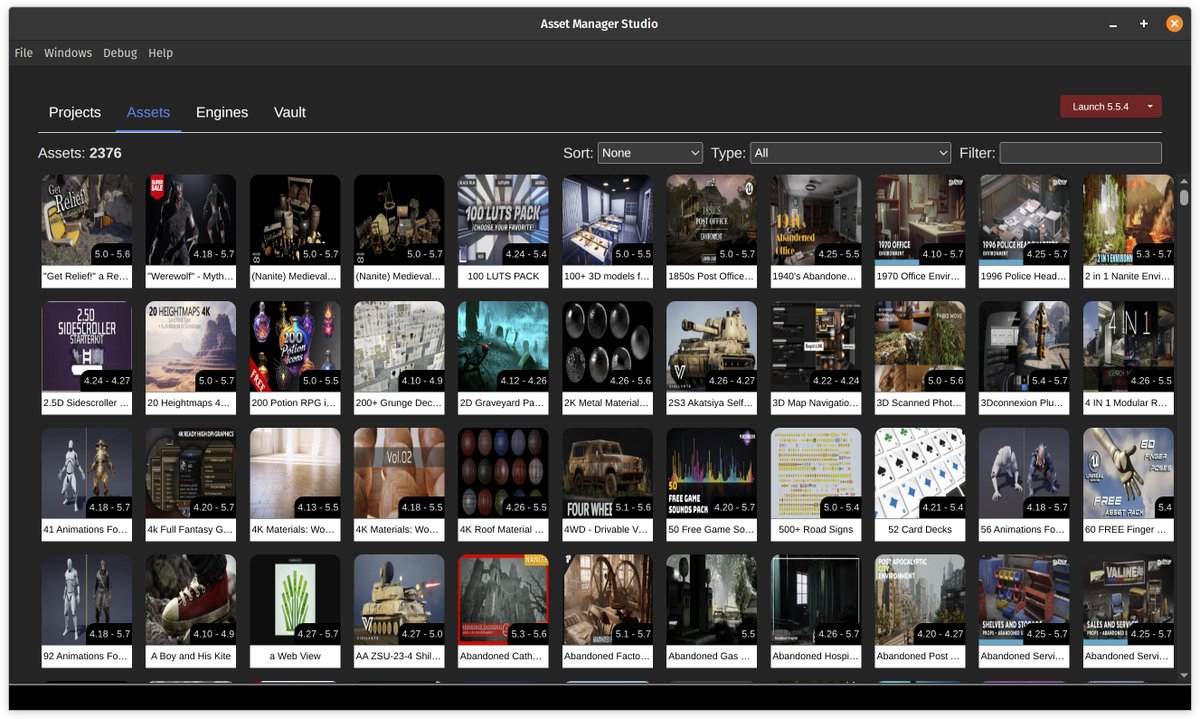Focus the Filter text field
The height and width of the screenshot is (719, 1200).
(1081, 153)
